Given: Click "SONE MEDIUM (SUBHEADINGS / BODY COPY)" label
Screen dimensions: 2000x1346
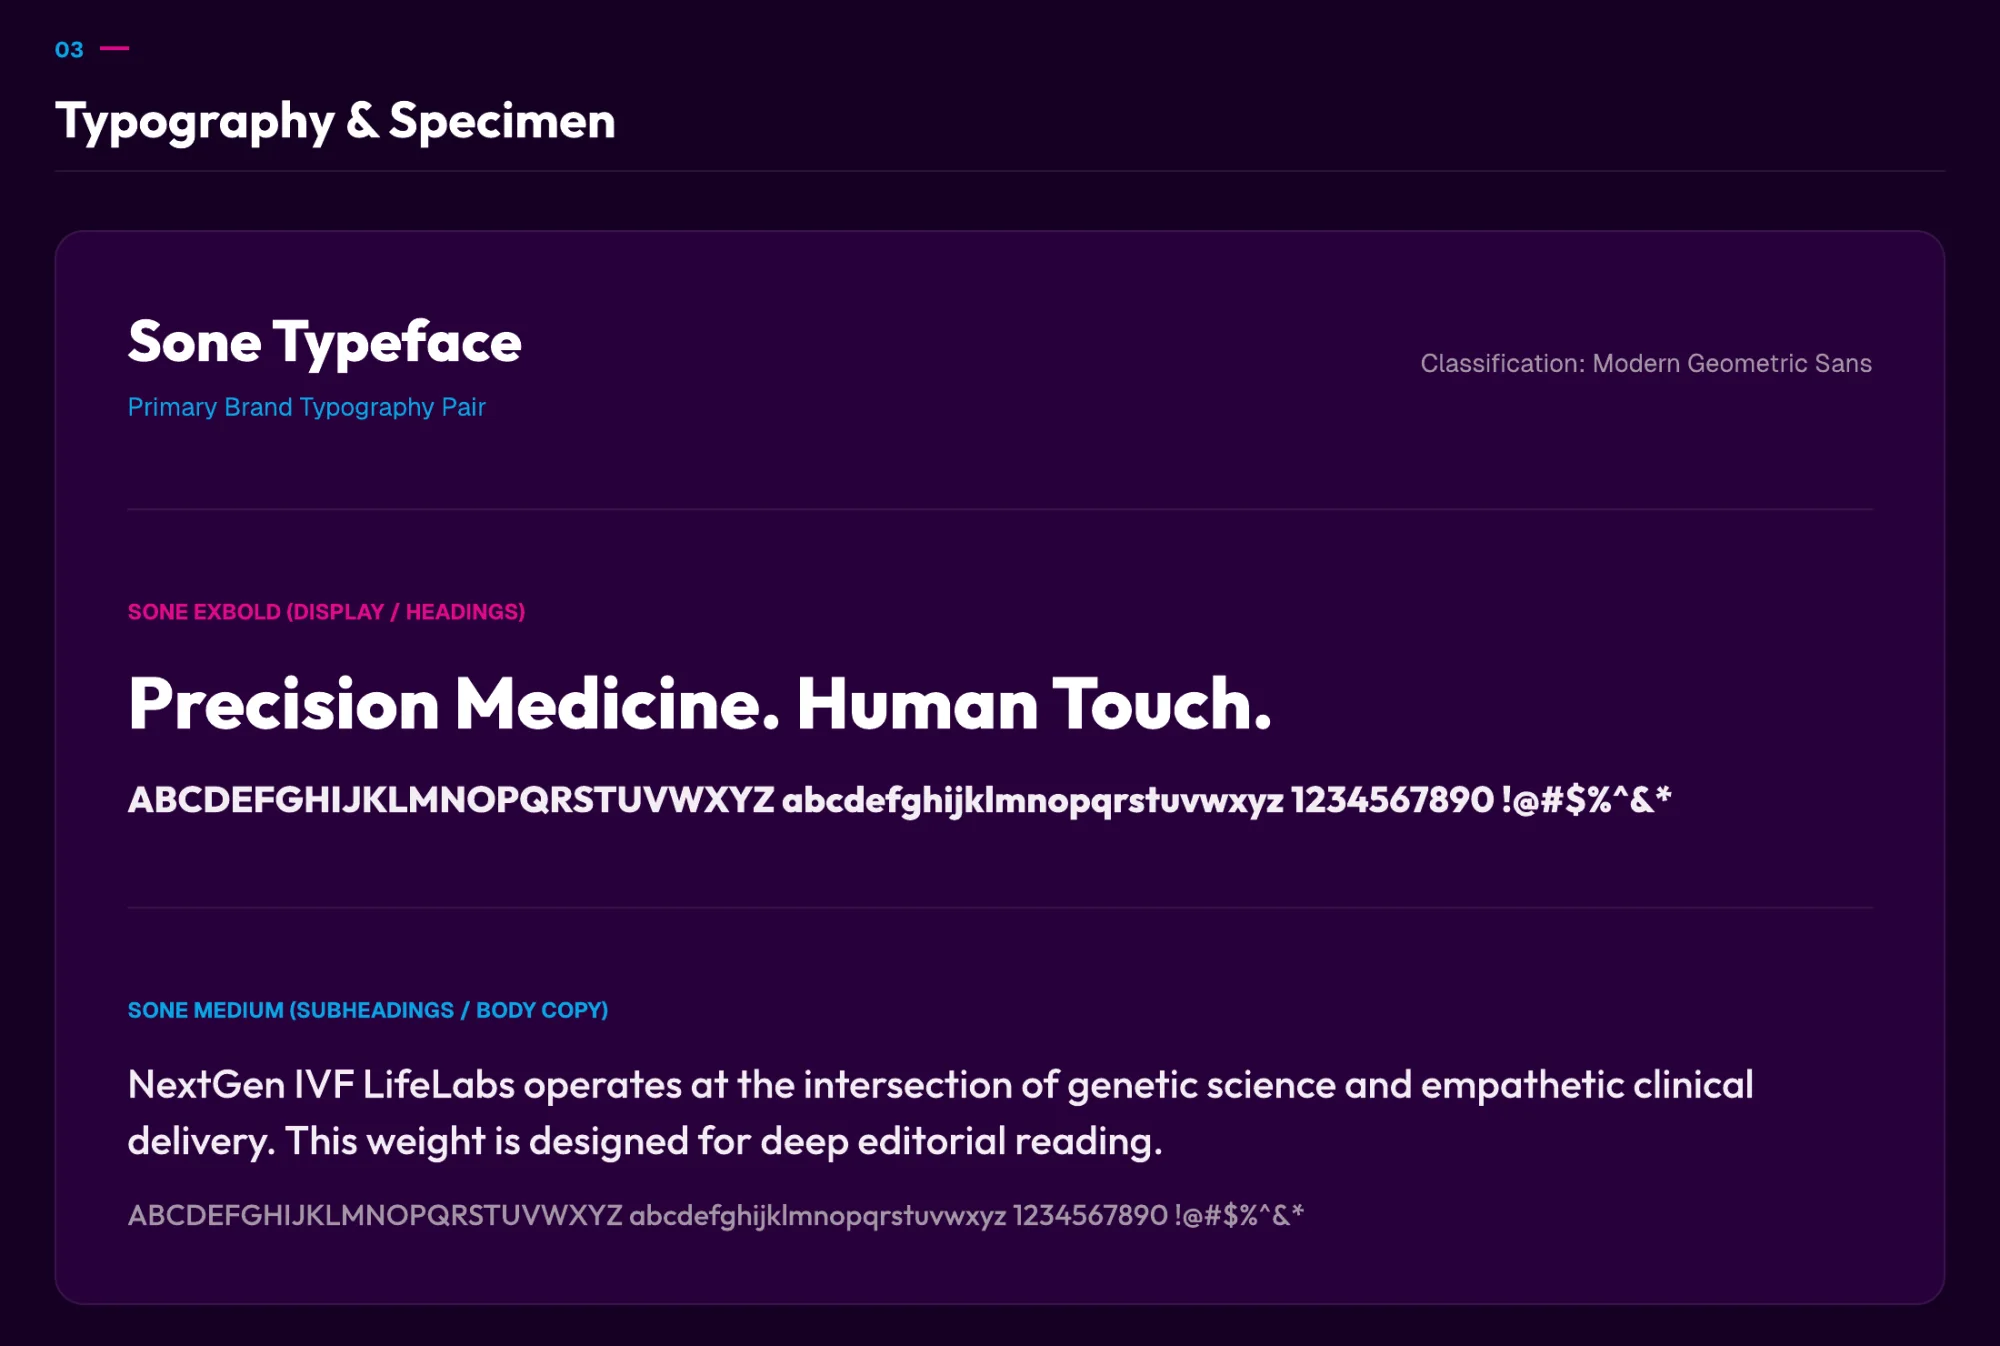Looking at the screenshot, I should [368, 1010].
